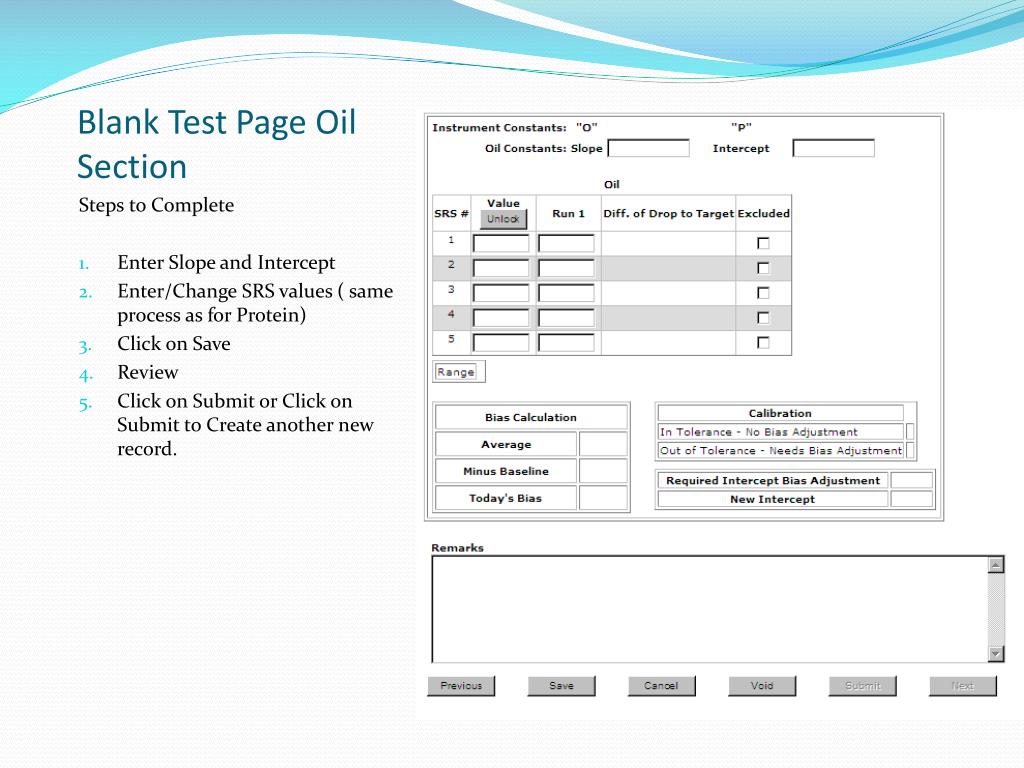The image size is (1024, 768).
Task: Click the Value field for SRS 5
Action: [501, 343]
